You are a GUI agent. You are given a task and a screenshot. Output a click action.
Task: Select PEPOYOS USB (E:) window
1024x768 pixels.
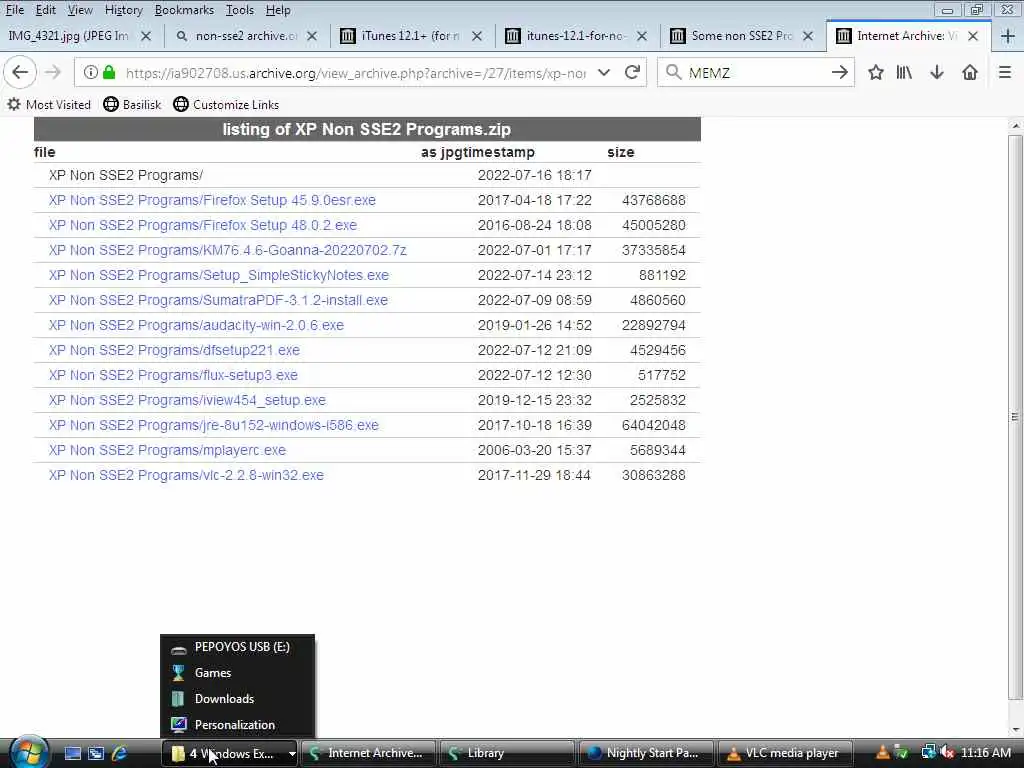238,647
